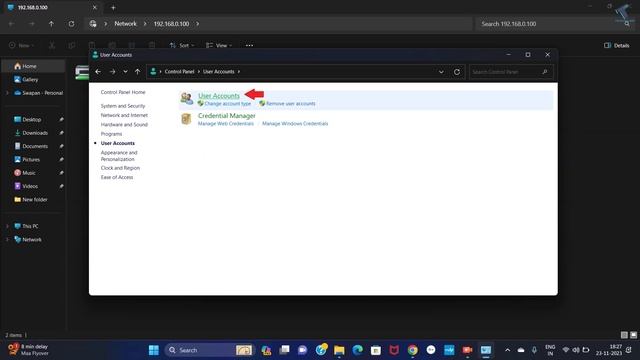
Task: Go to Control Panel Home
Action: point(123,92)
